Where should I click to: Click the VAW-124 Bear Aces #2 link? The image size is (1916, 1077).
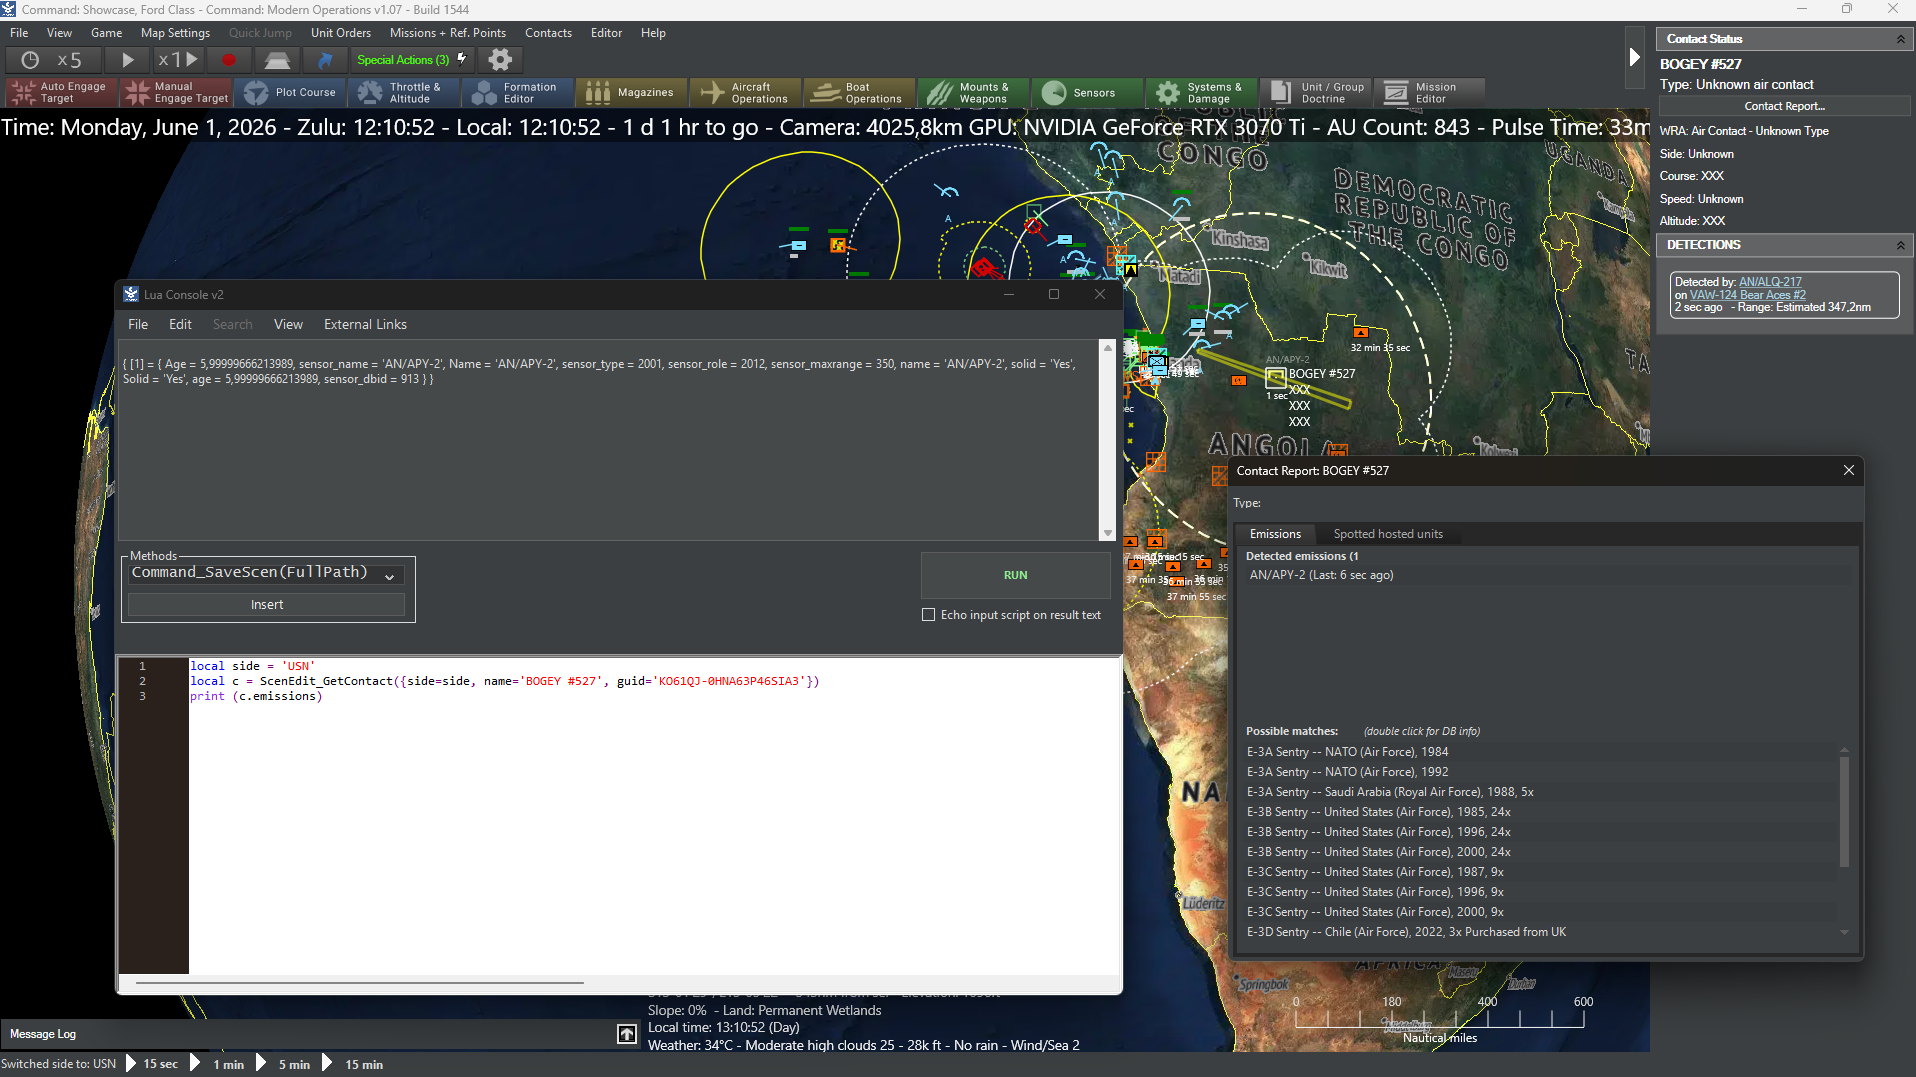[x=1747, y=295]
